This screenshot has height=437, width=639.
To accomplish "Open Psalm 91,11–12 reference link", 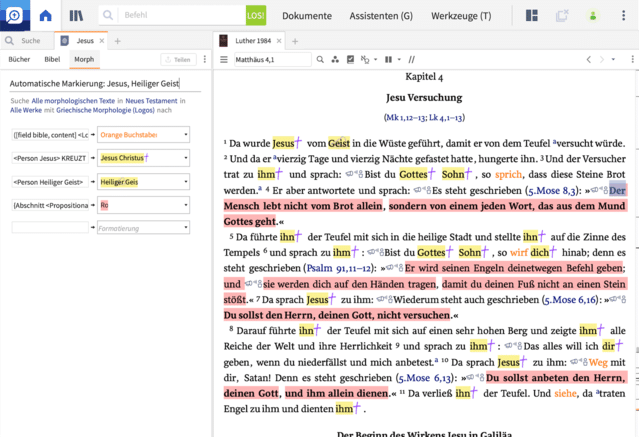I will point(339,268).
